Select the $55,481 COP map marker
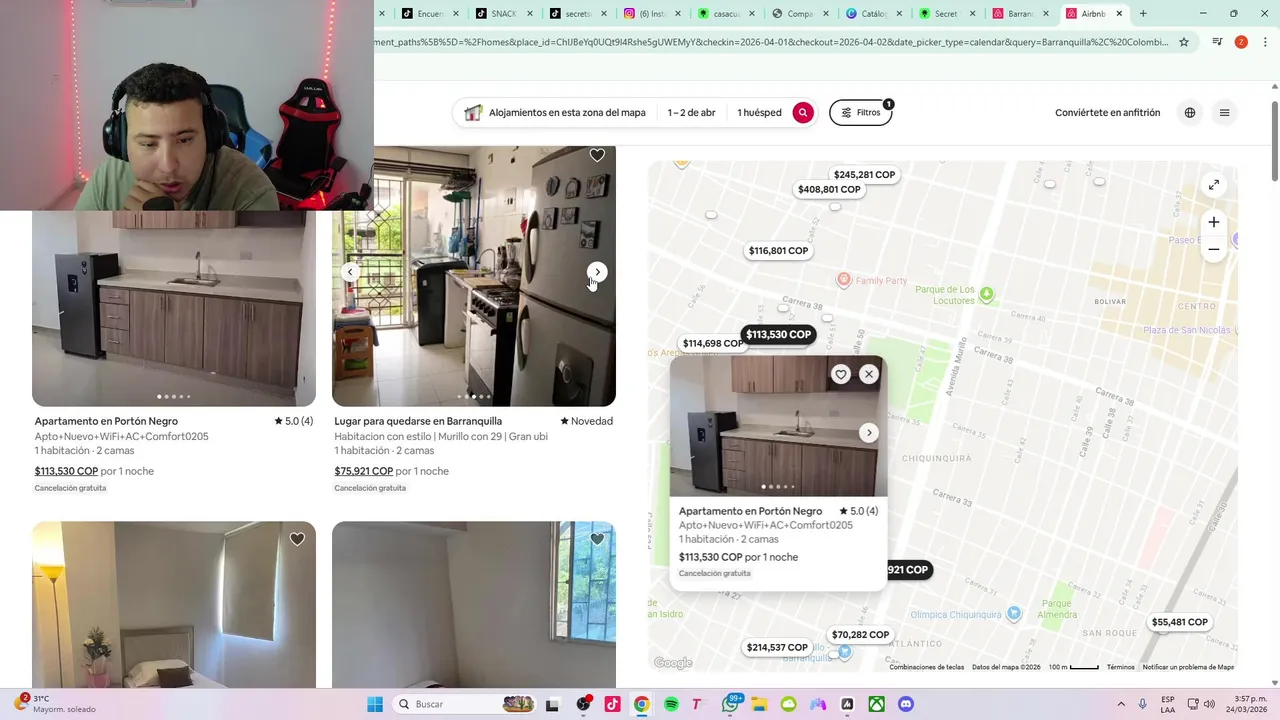The height and width of the screenshot is (720, 1280). [x=1180, y=622]
